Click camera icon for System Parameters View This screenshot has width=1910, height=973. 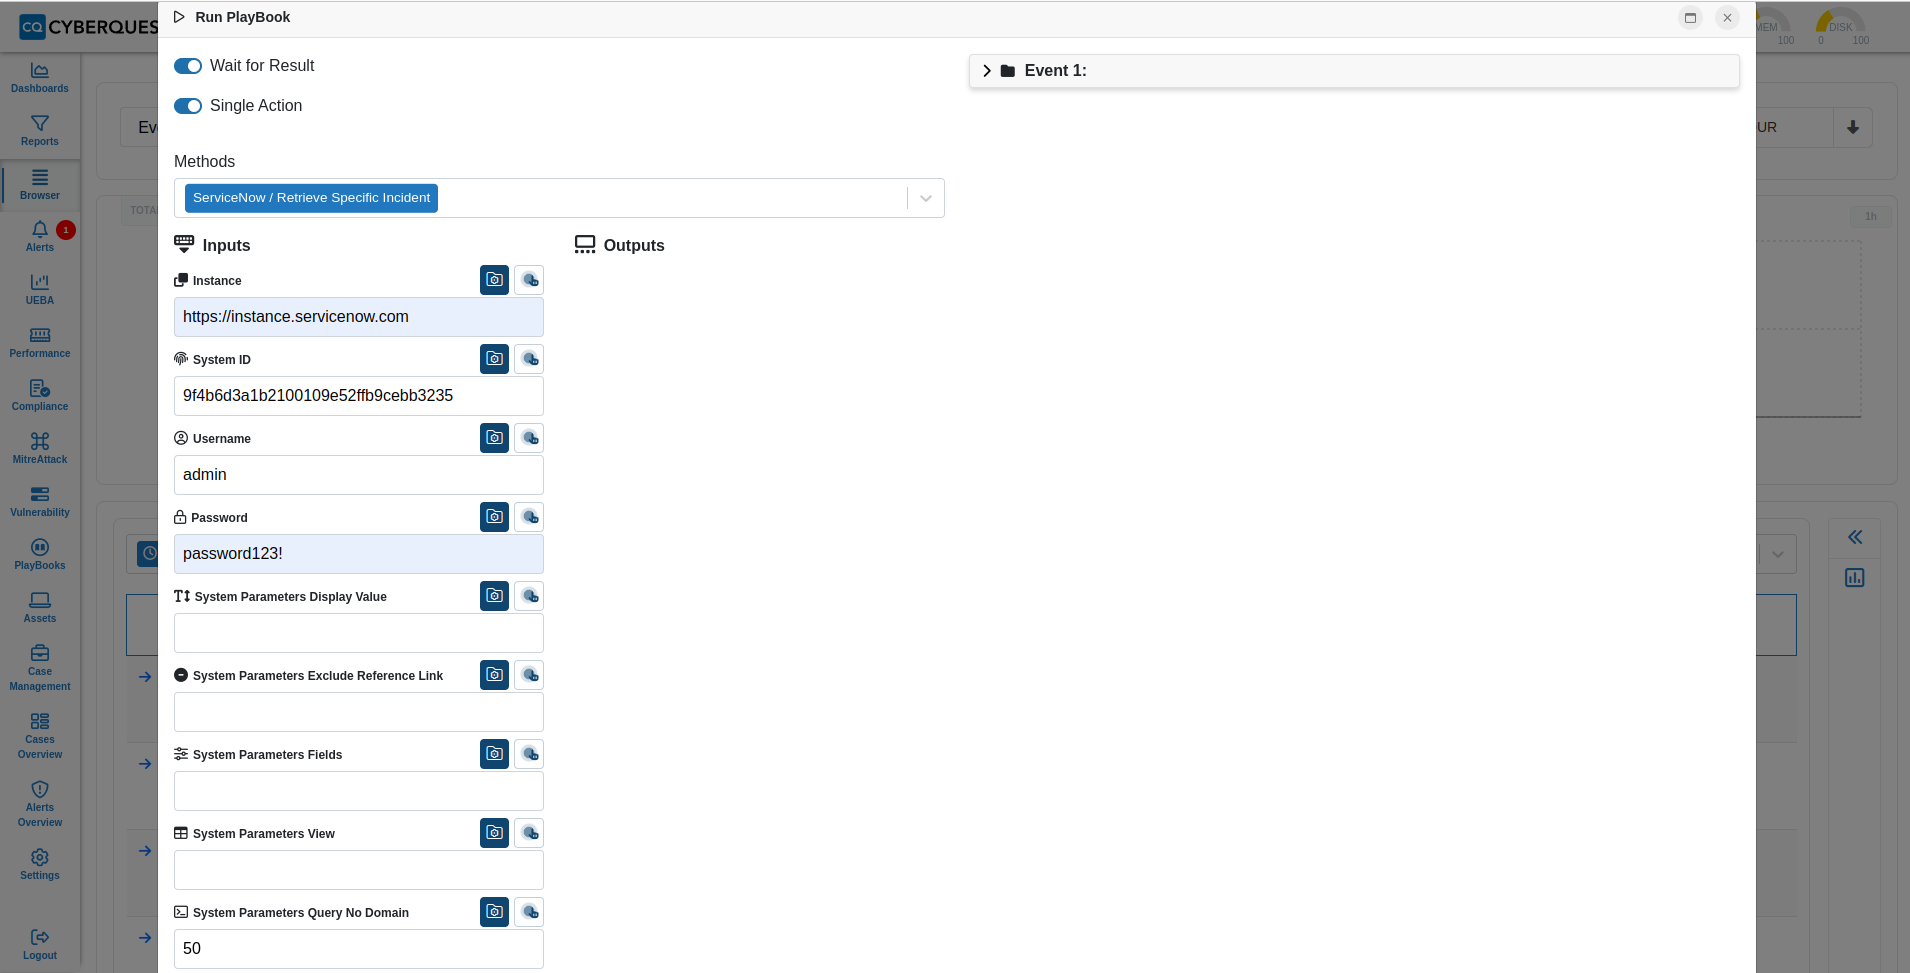click(x=494, y=833)
